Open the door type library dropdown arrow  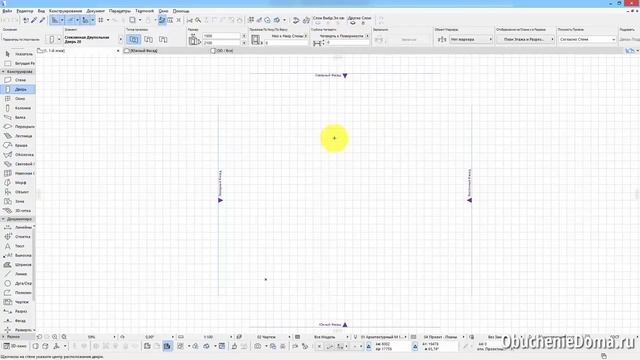[120, 40]
